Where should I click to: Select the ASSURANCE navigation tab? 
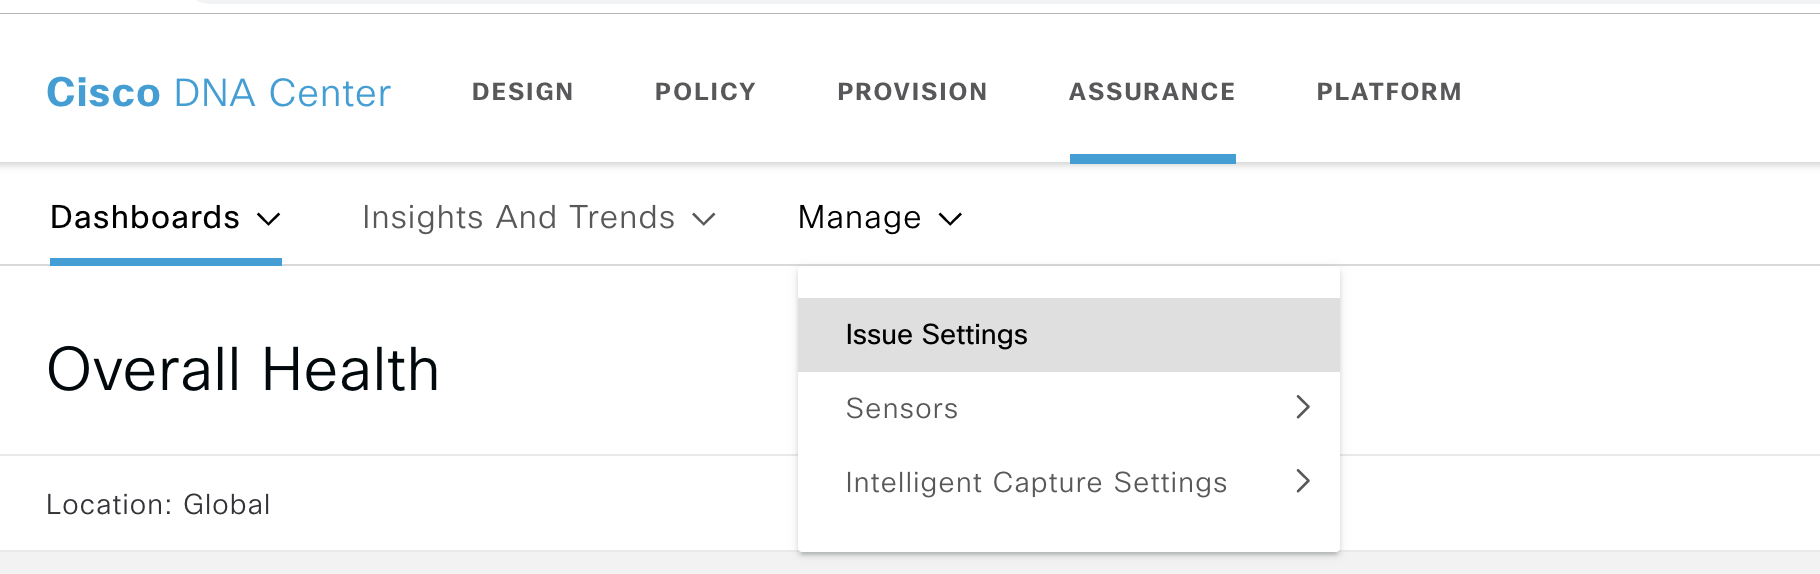[1152, 92]
